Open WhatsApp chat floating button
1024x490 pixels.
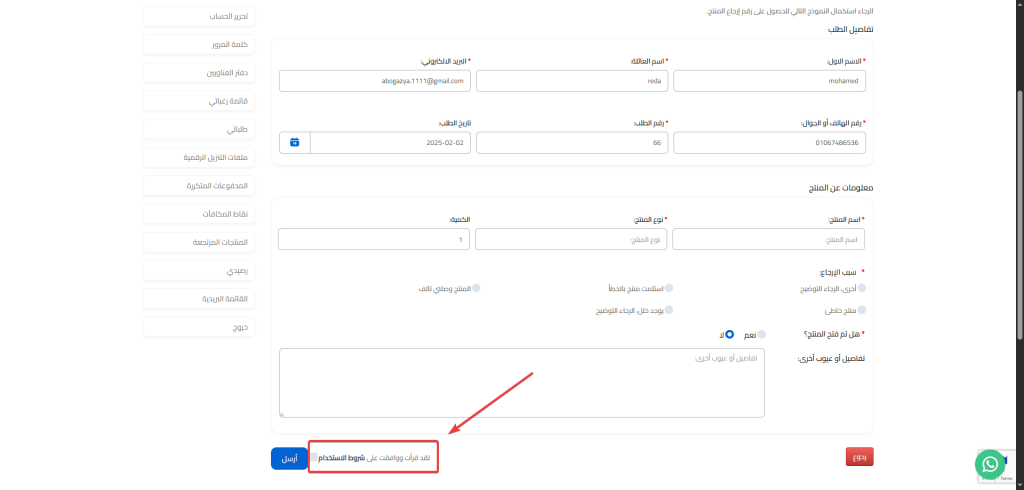pyautogui.click(x=990, y=463)
